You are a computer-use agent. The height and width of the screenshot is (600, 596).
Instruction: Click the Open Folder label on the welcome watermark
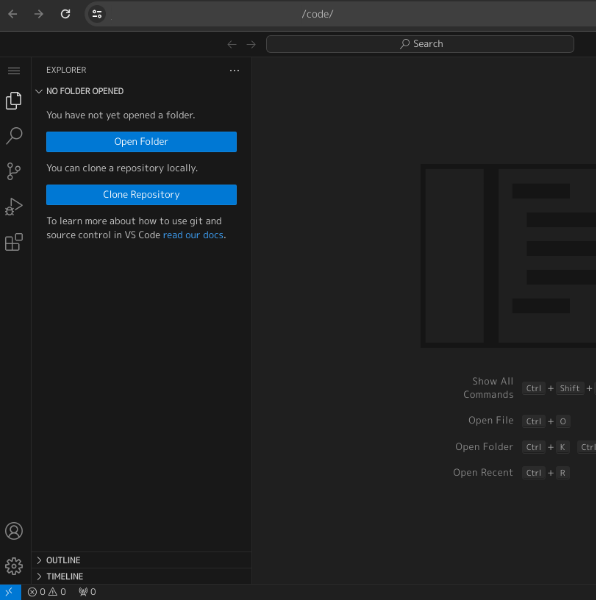484,447
